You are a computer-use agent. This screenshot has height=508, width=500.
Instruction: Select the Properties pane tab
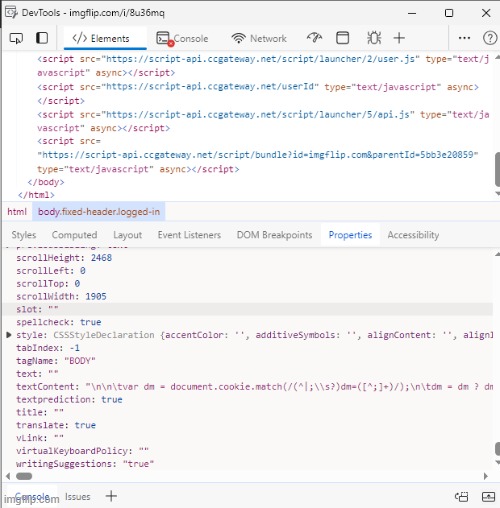[x=350, y=235]
